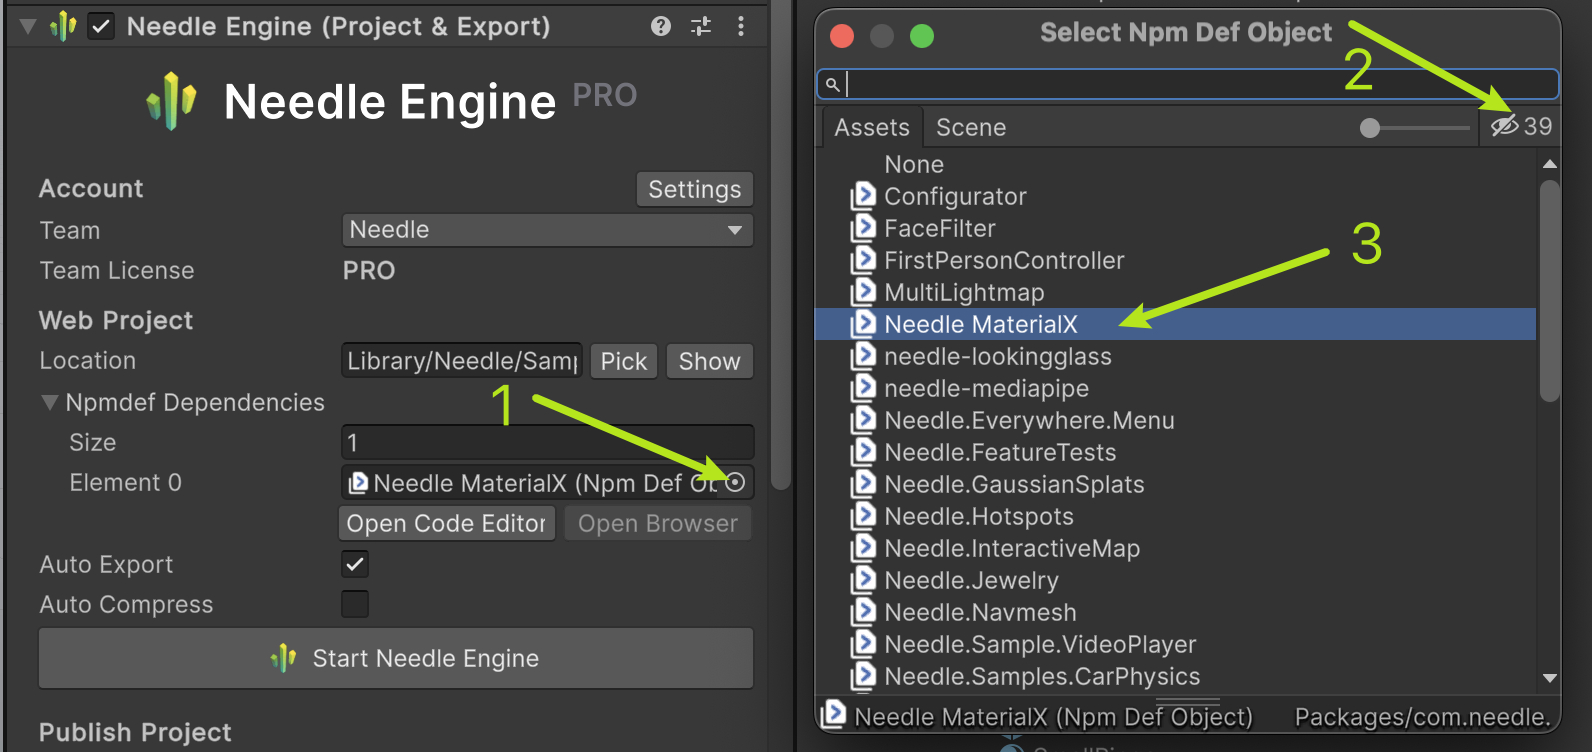Viewport: 1592px width, 752px height.
Task: Switch to the Assets tab
Action: [871, 127]
